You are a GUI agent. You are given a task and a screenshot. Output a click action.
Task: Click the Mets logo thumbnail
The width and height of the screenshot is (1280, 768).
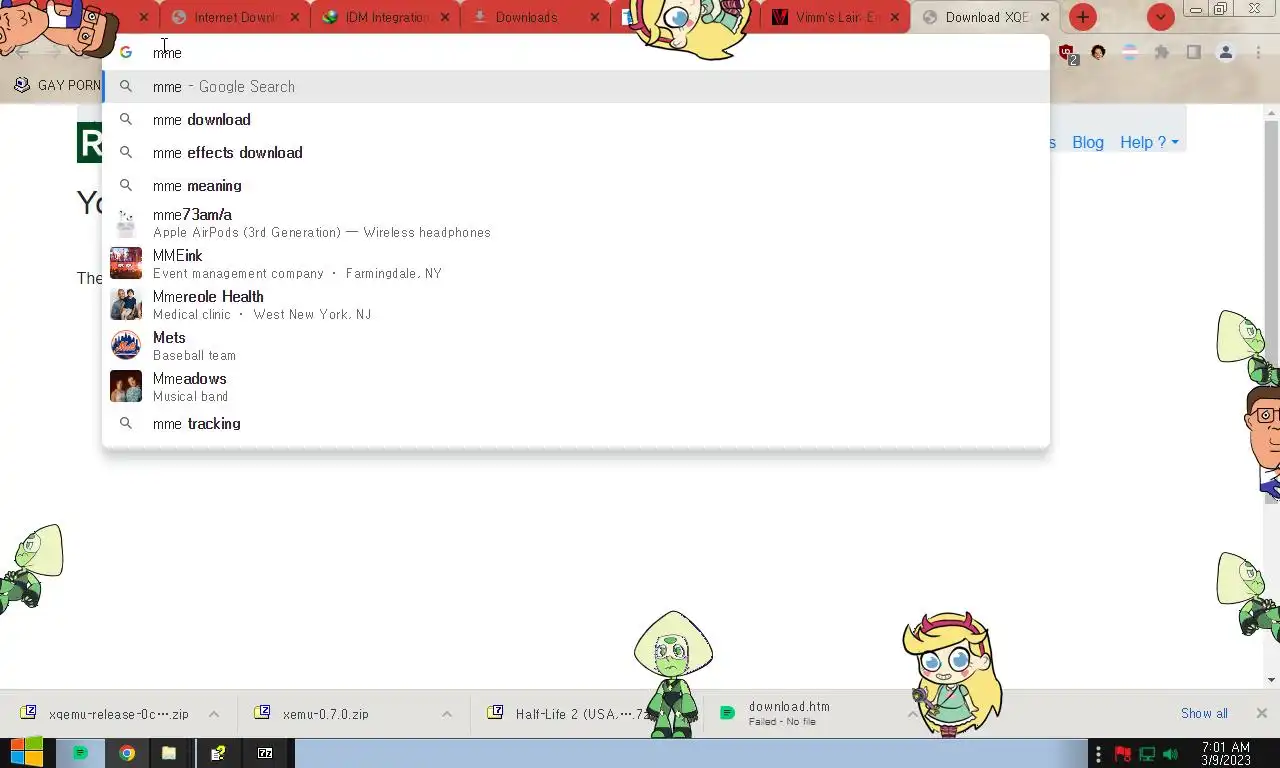click(126, 345)
